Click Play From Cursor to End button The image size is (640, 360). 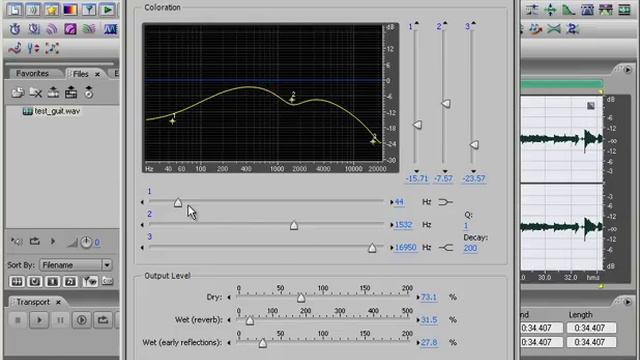(82, 320)
